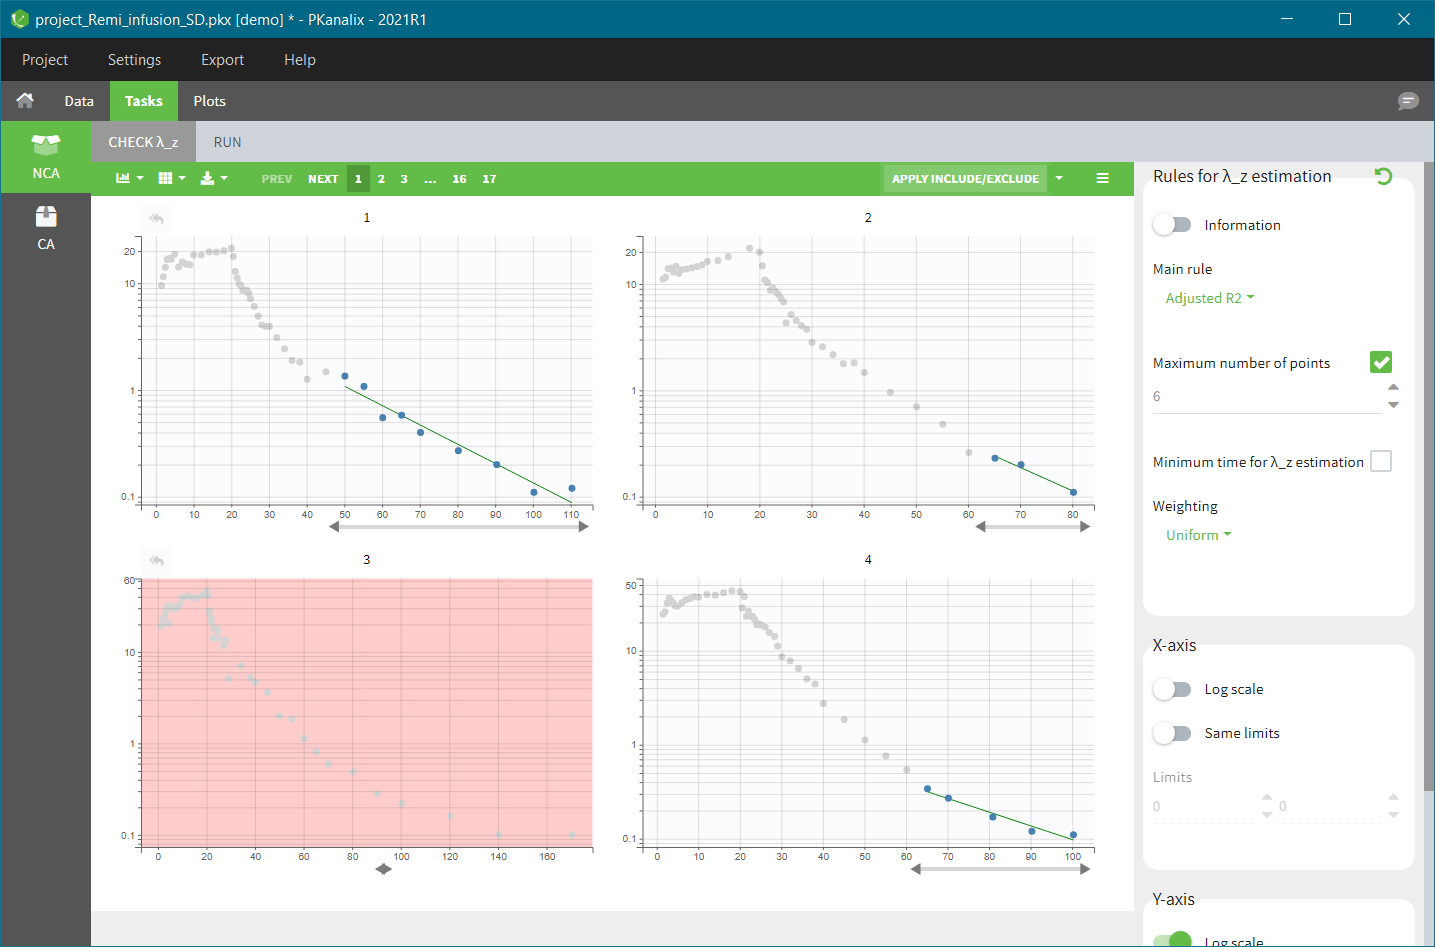Screen dimensions: 1435x947
Task: Open the chart display options icon
Action: click(x=129, y=179)
